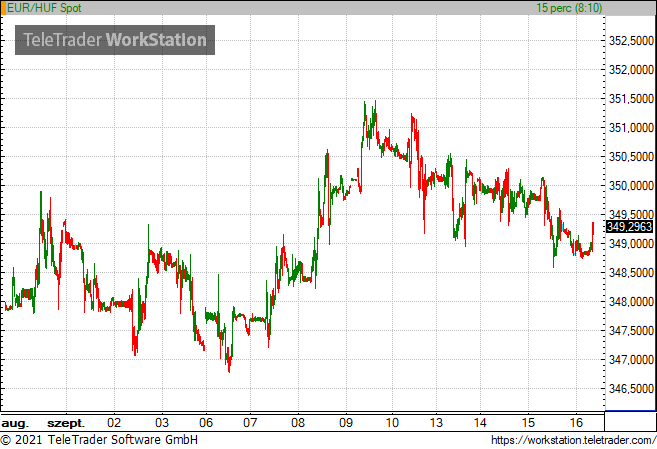Click the 15 date axis label
Viewport: 657px width, 449px height.
(x=528, y=423)
